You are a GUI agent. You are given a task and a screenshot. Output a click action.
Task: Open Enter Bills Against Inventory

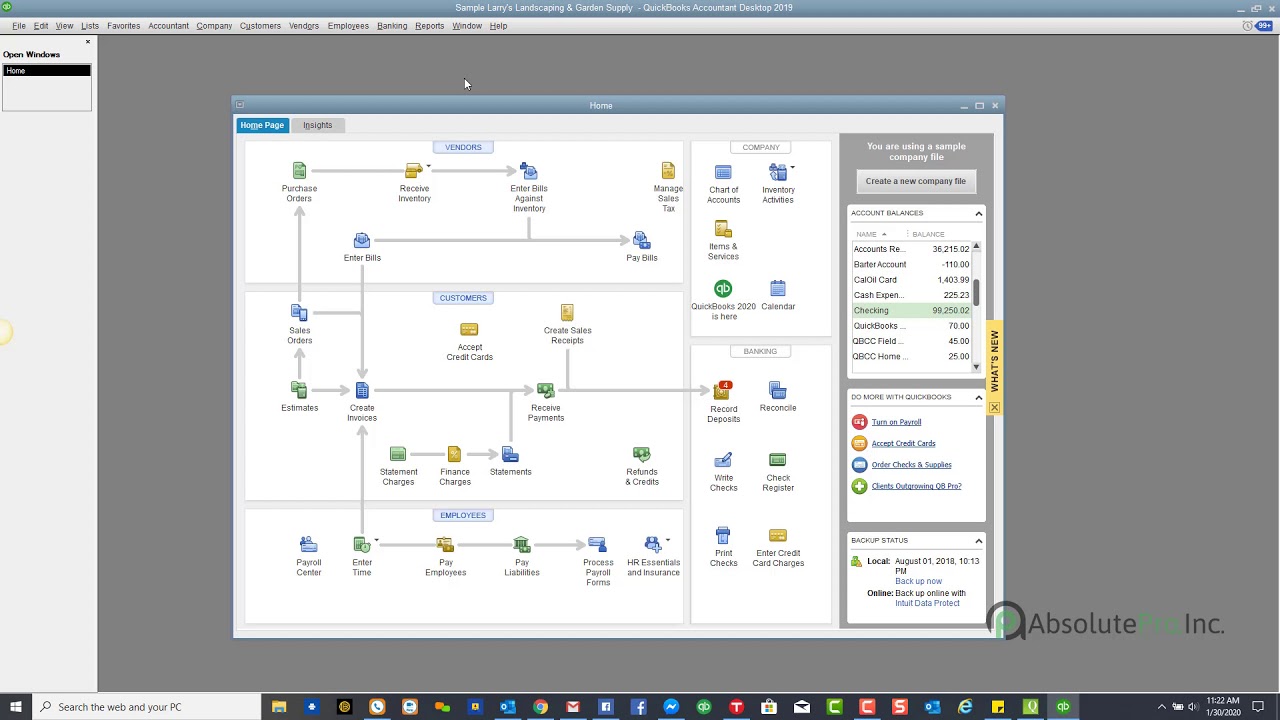click(529, 171)
